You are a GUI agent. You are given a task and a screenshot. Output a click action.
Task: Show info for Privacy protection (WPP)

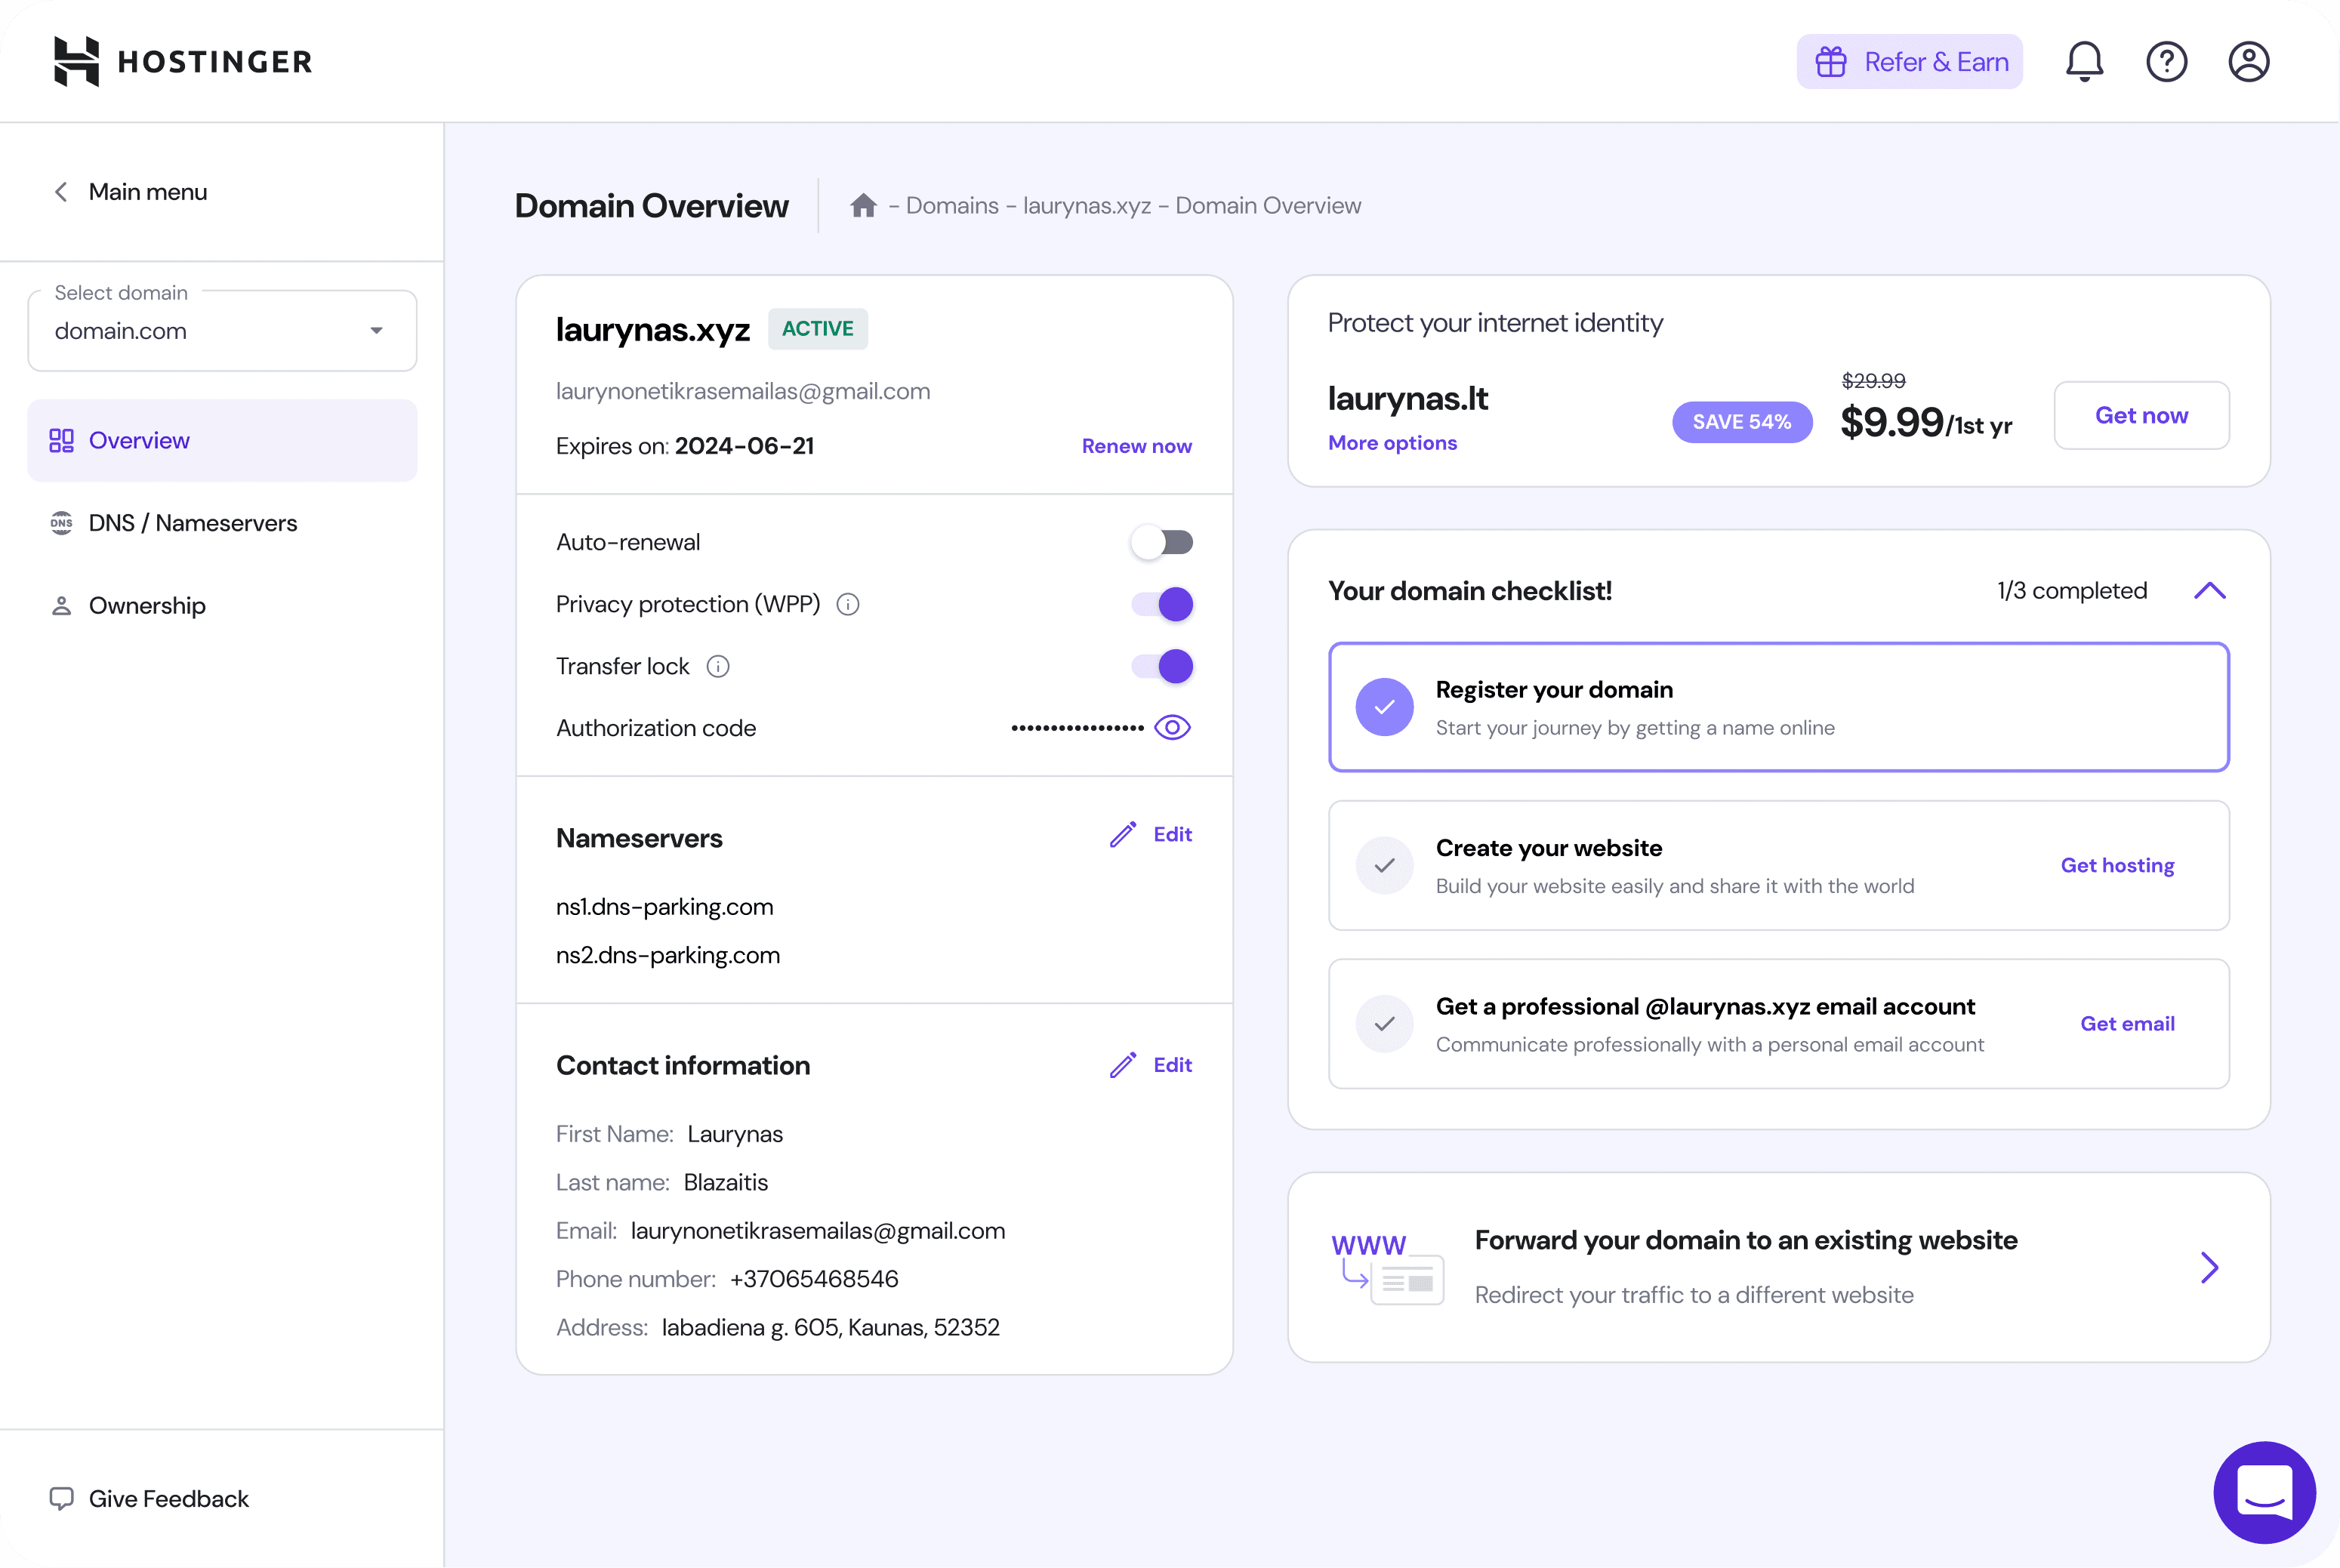coord(848,604)
